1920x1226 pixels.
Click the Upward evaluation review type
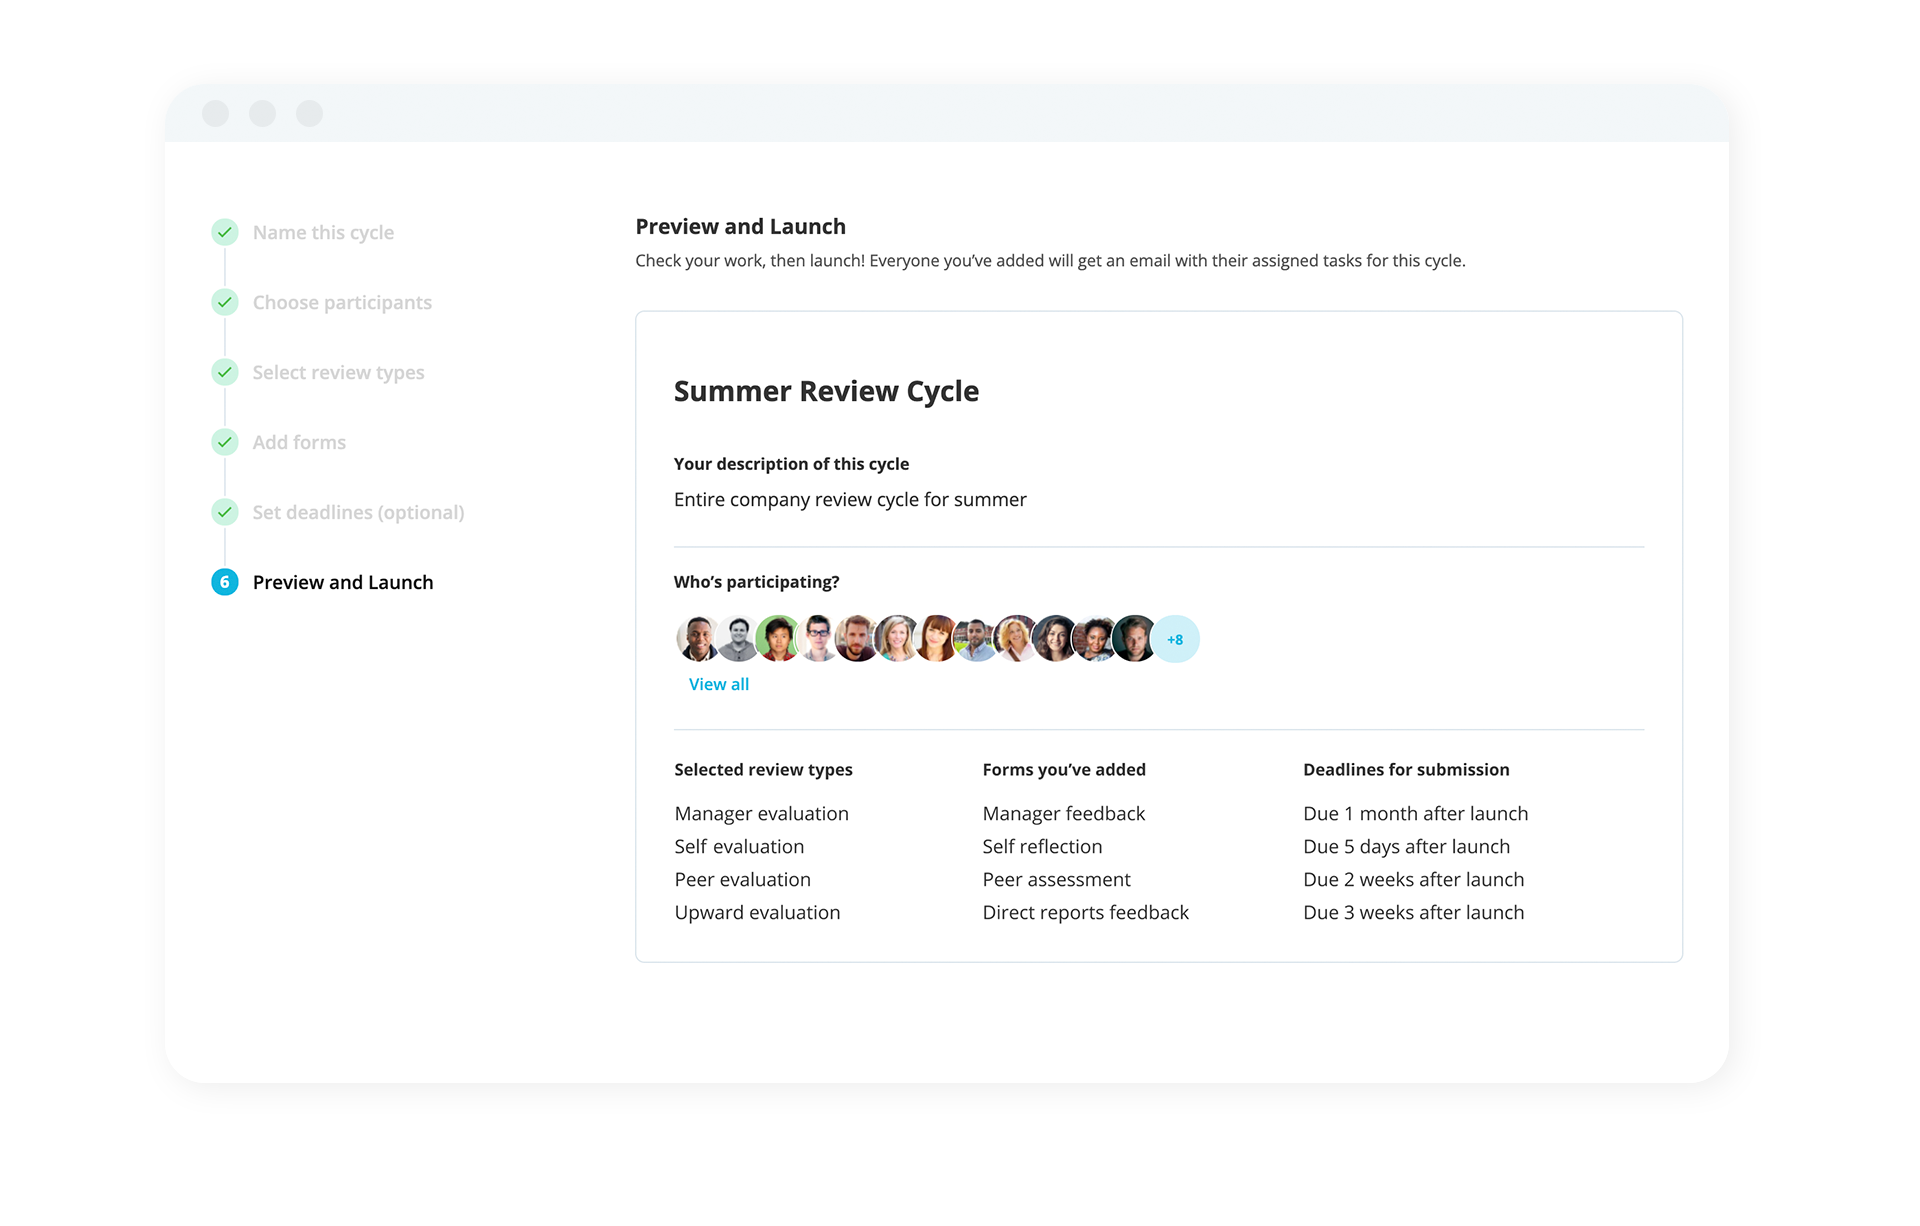[x=757, y=912]
